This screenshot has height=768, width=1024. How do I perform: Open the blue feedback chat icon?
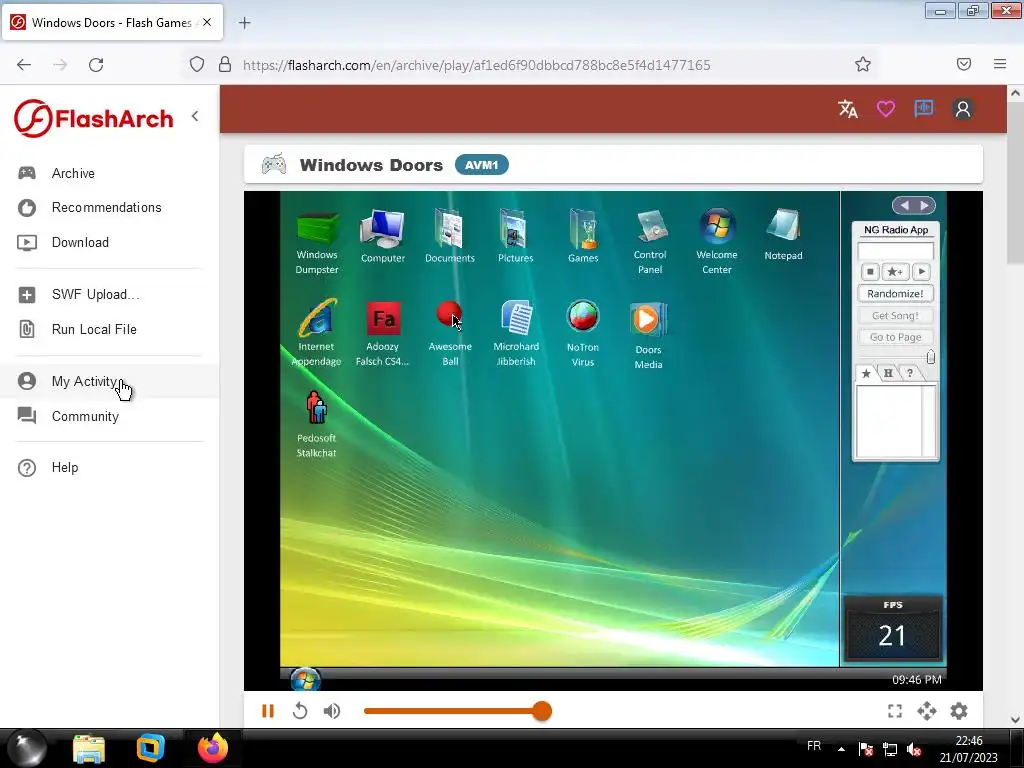923,108
